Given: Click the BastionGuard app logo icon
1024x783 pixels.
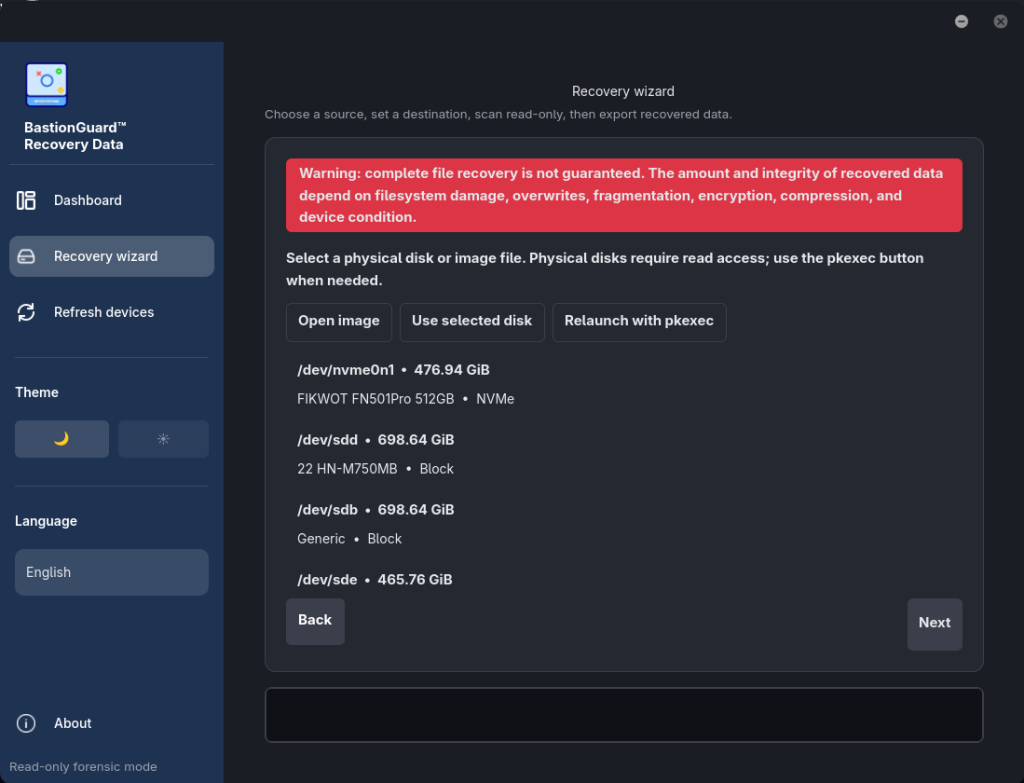Looking at the screenshot, I should click(46, 84).
